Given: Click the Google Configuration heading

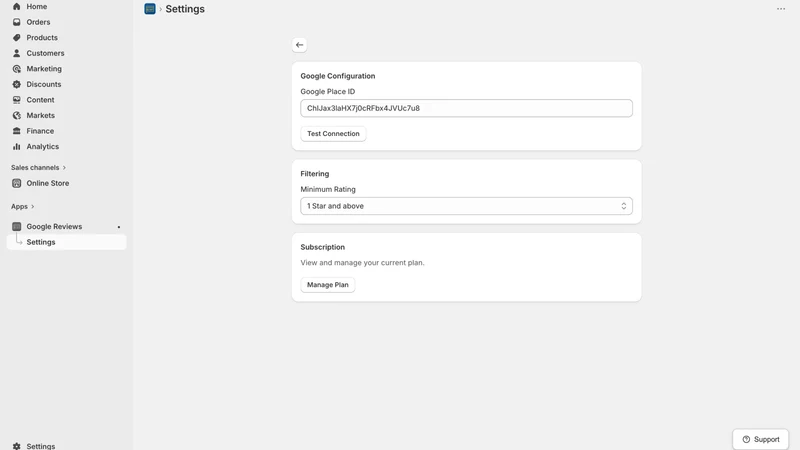Looking at the screenshot, I should tap(338, 76).
